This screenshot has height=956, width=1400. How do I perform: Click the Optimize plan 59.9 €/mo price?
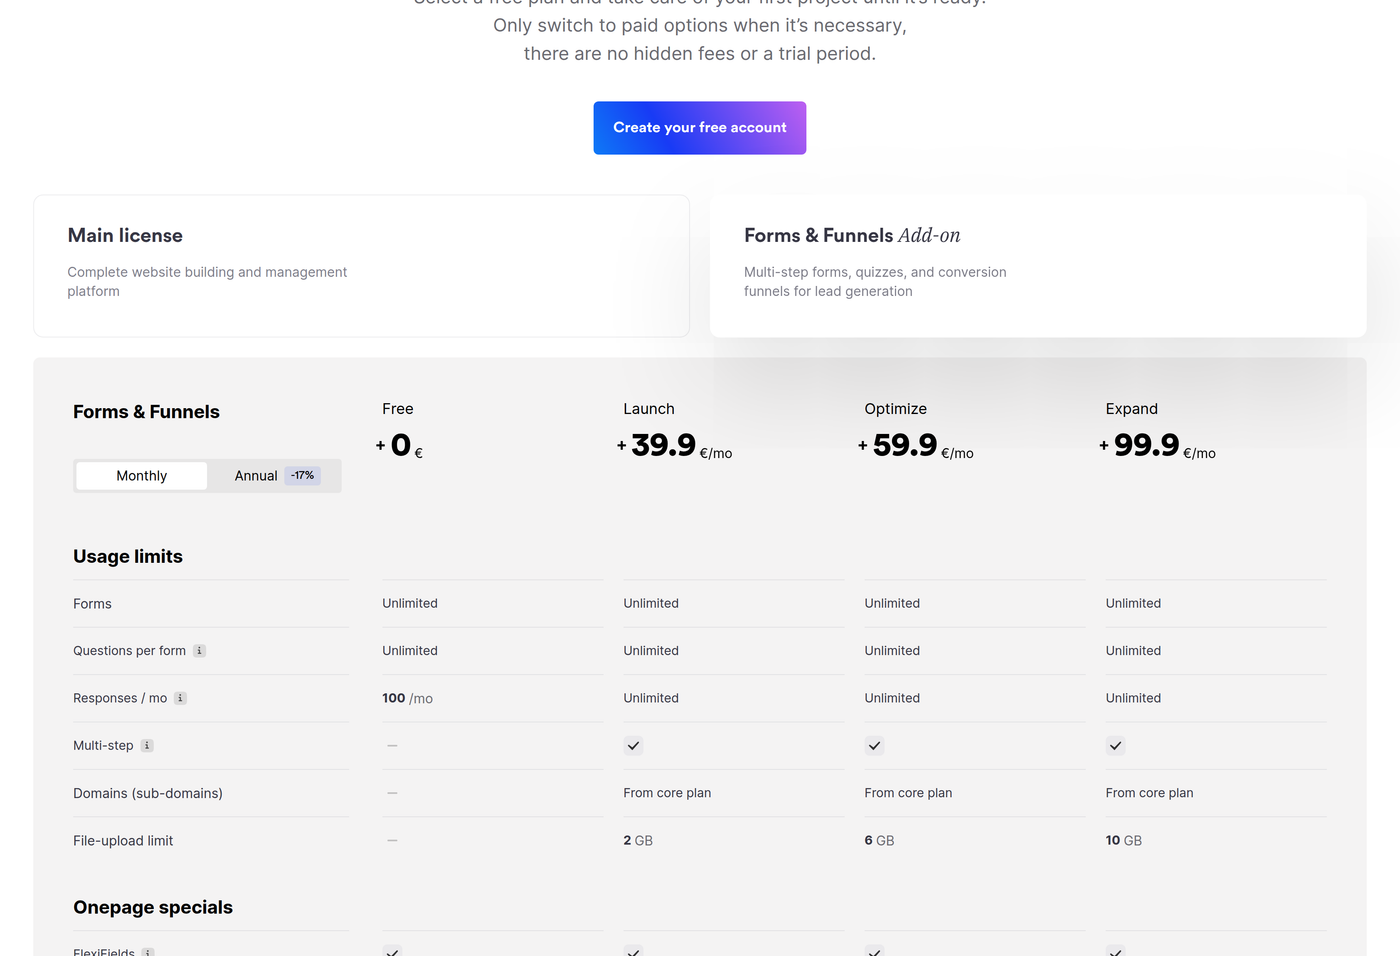[916, 445]
